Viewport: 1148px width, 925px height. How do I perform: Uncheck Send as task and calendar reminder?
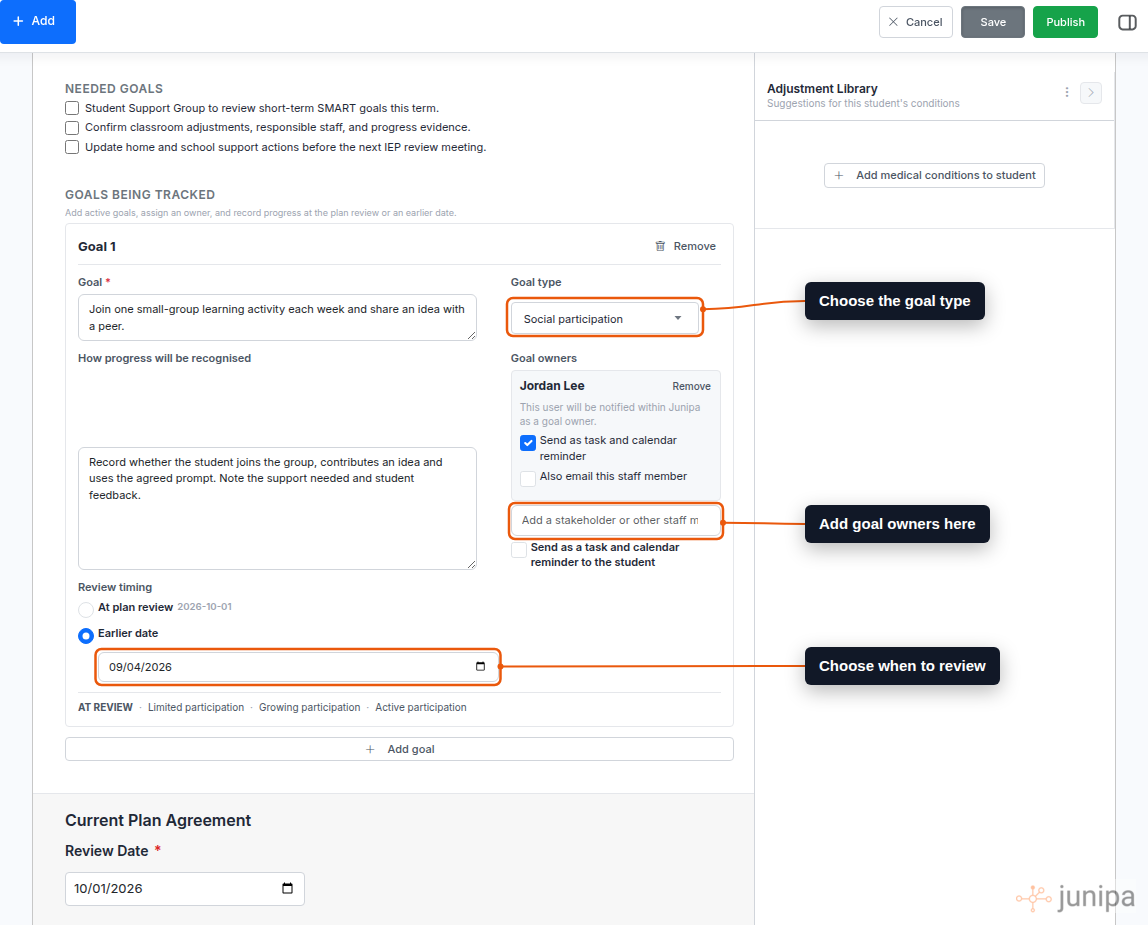527,442
